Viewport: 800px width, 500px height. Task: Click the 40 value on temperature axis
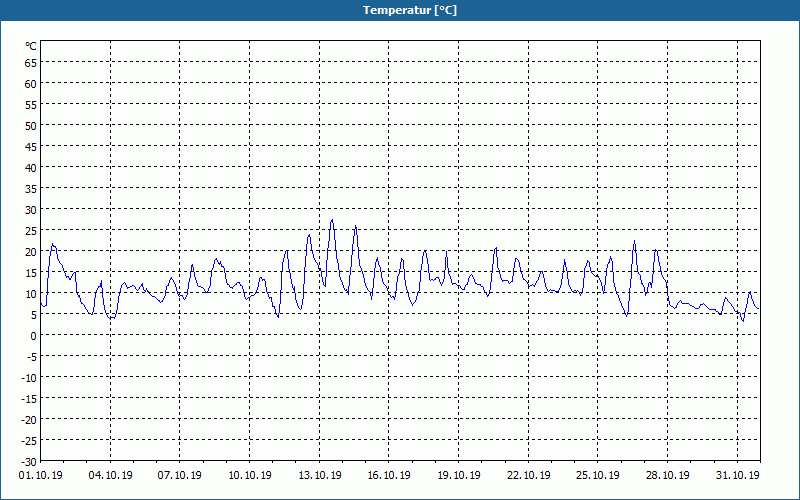[x=31, y=168]
